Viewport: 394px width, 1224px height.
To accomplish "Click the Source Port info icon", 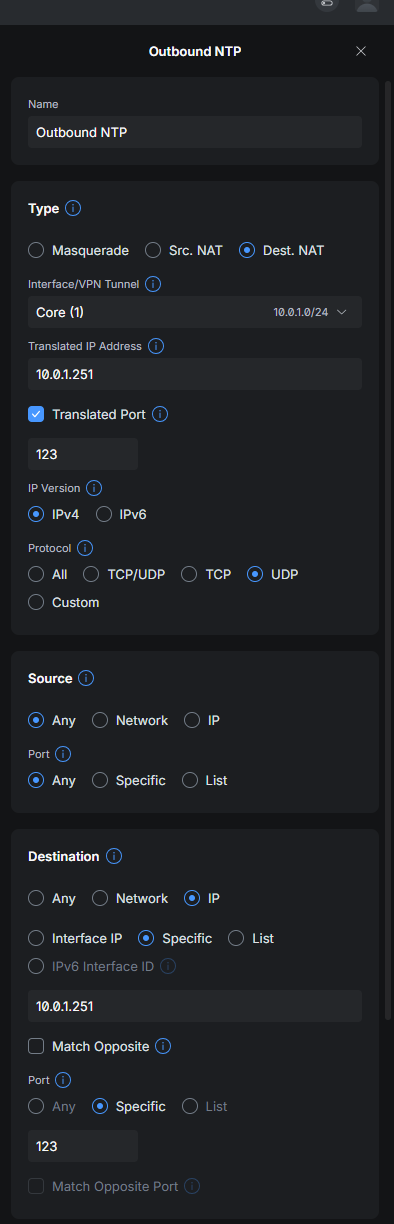I will point(63,754).
